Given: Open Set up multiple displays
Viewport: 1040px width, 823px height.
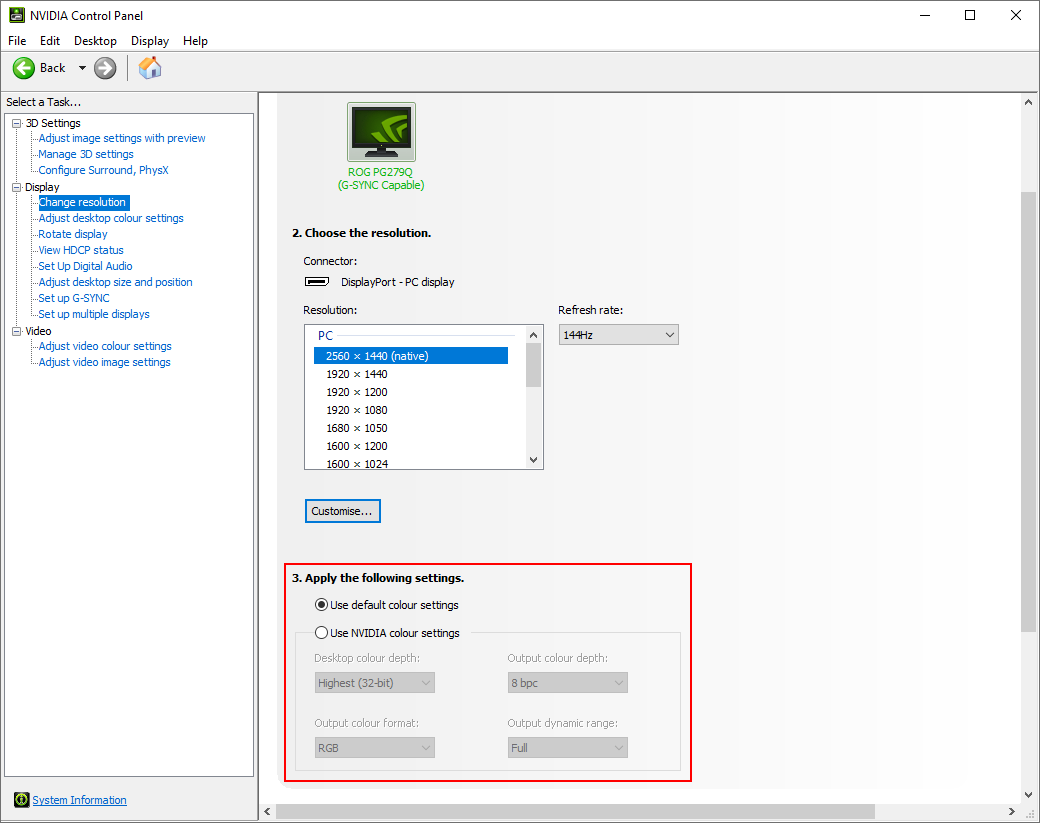Looking at the screenshot, I should pos(94,314).
